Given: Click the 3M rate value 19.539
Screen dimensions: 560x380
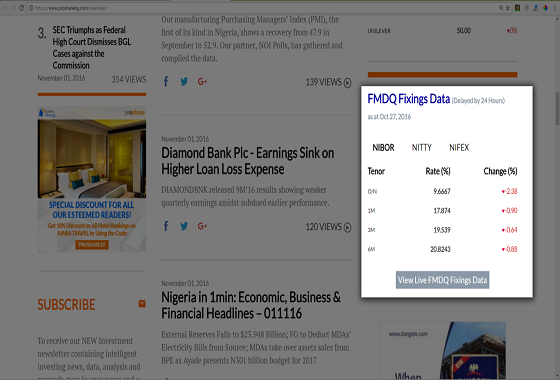Looking at the screenshot, I should (442, 230).
